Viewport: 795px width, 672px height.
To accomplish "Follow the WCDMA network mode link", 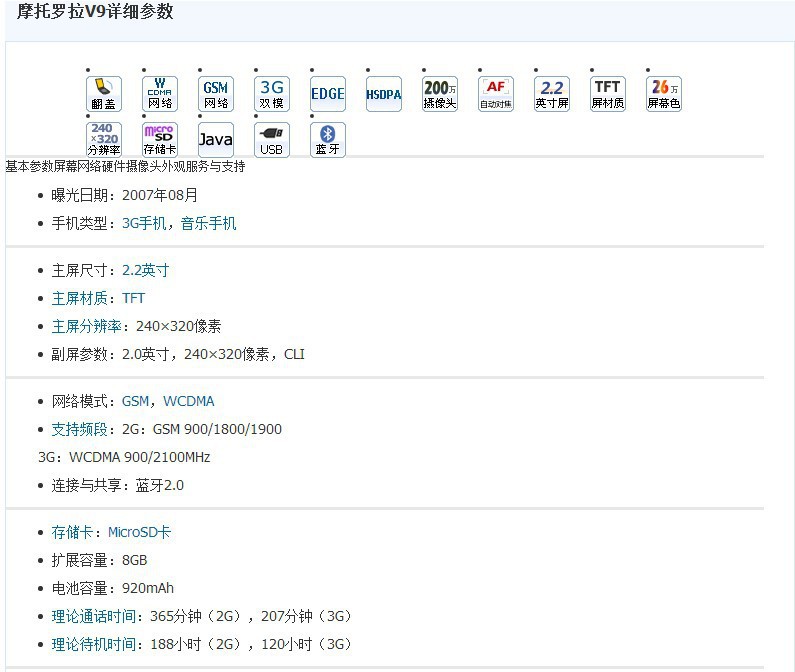I will 189,401.
